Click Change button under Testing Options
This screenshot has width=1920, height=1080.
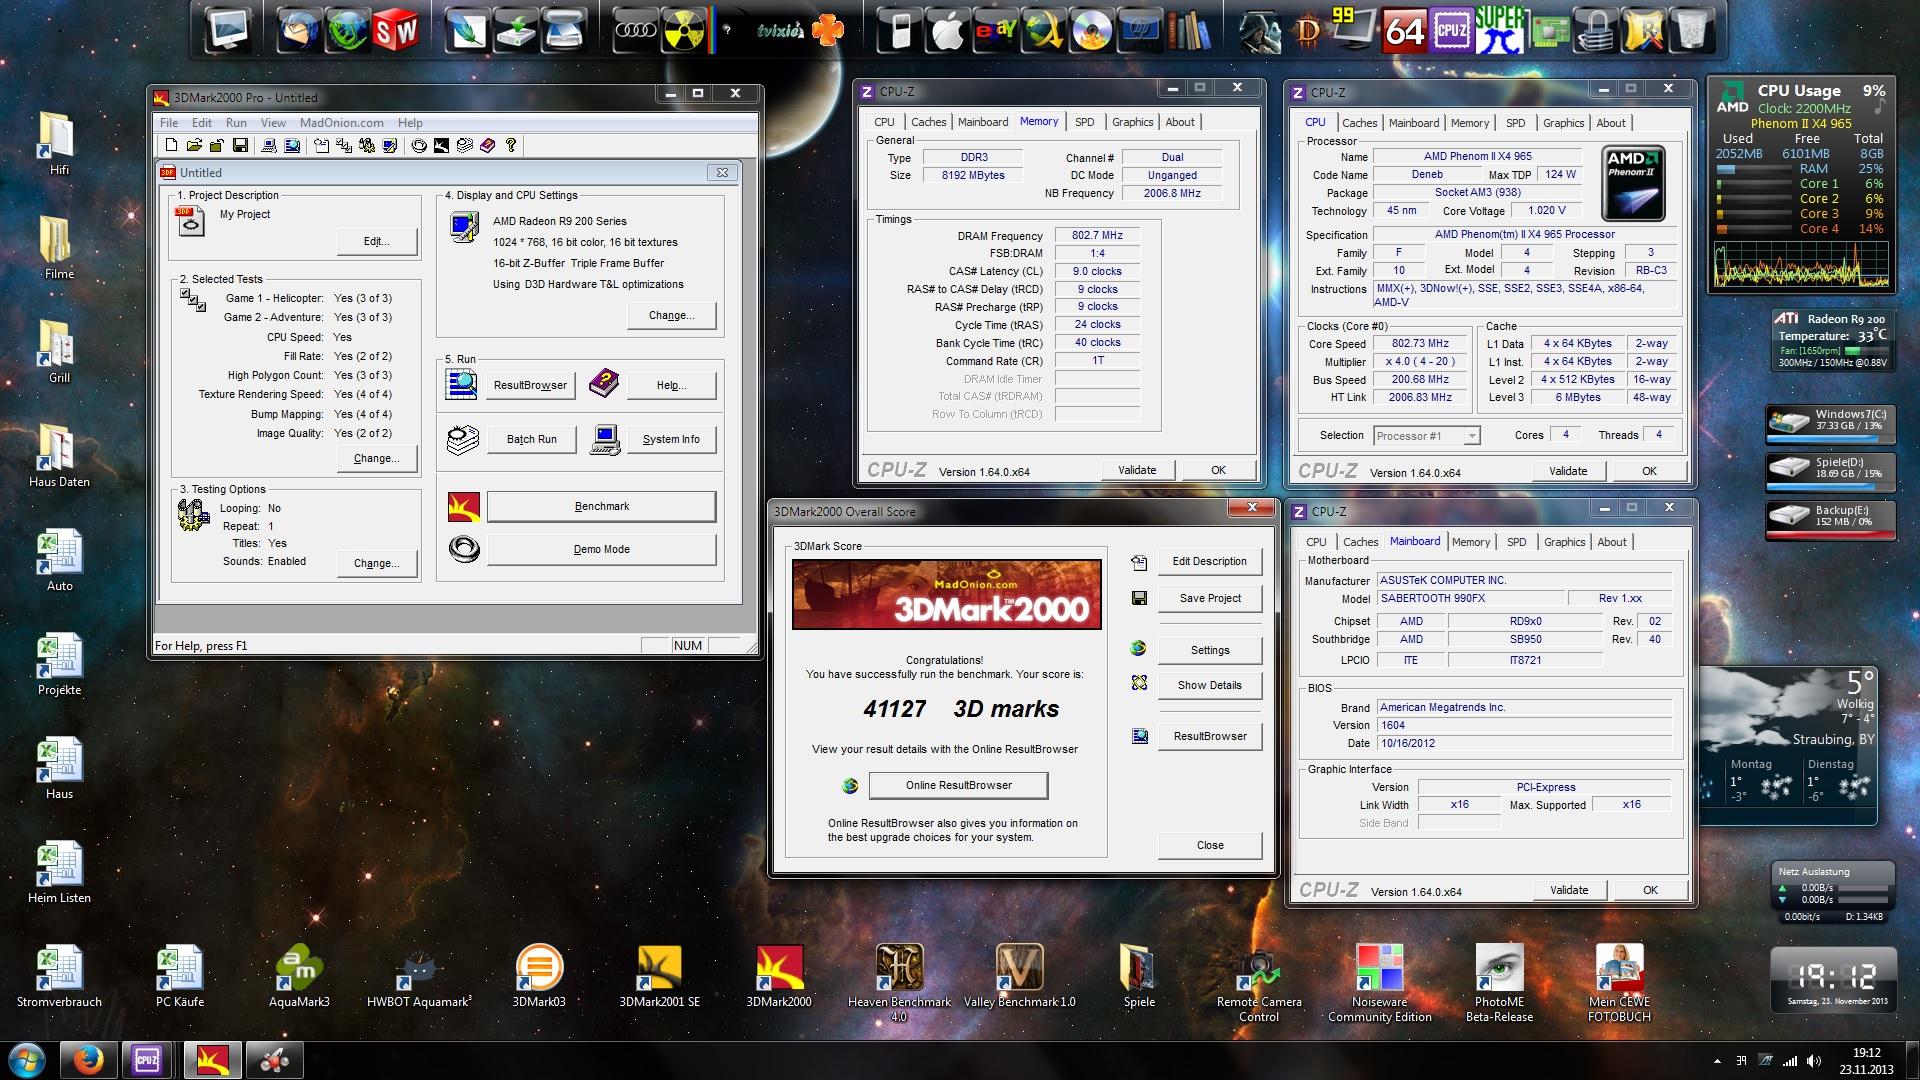tap(376, 563)
